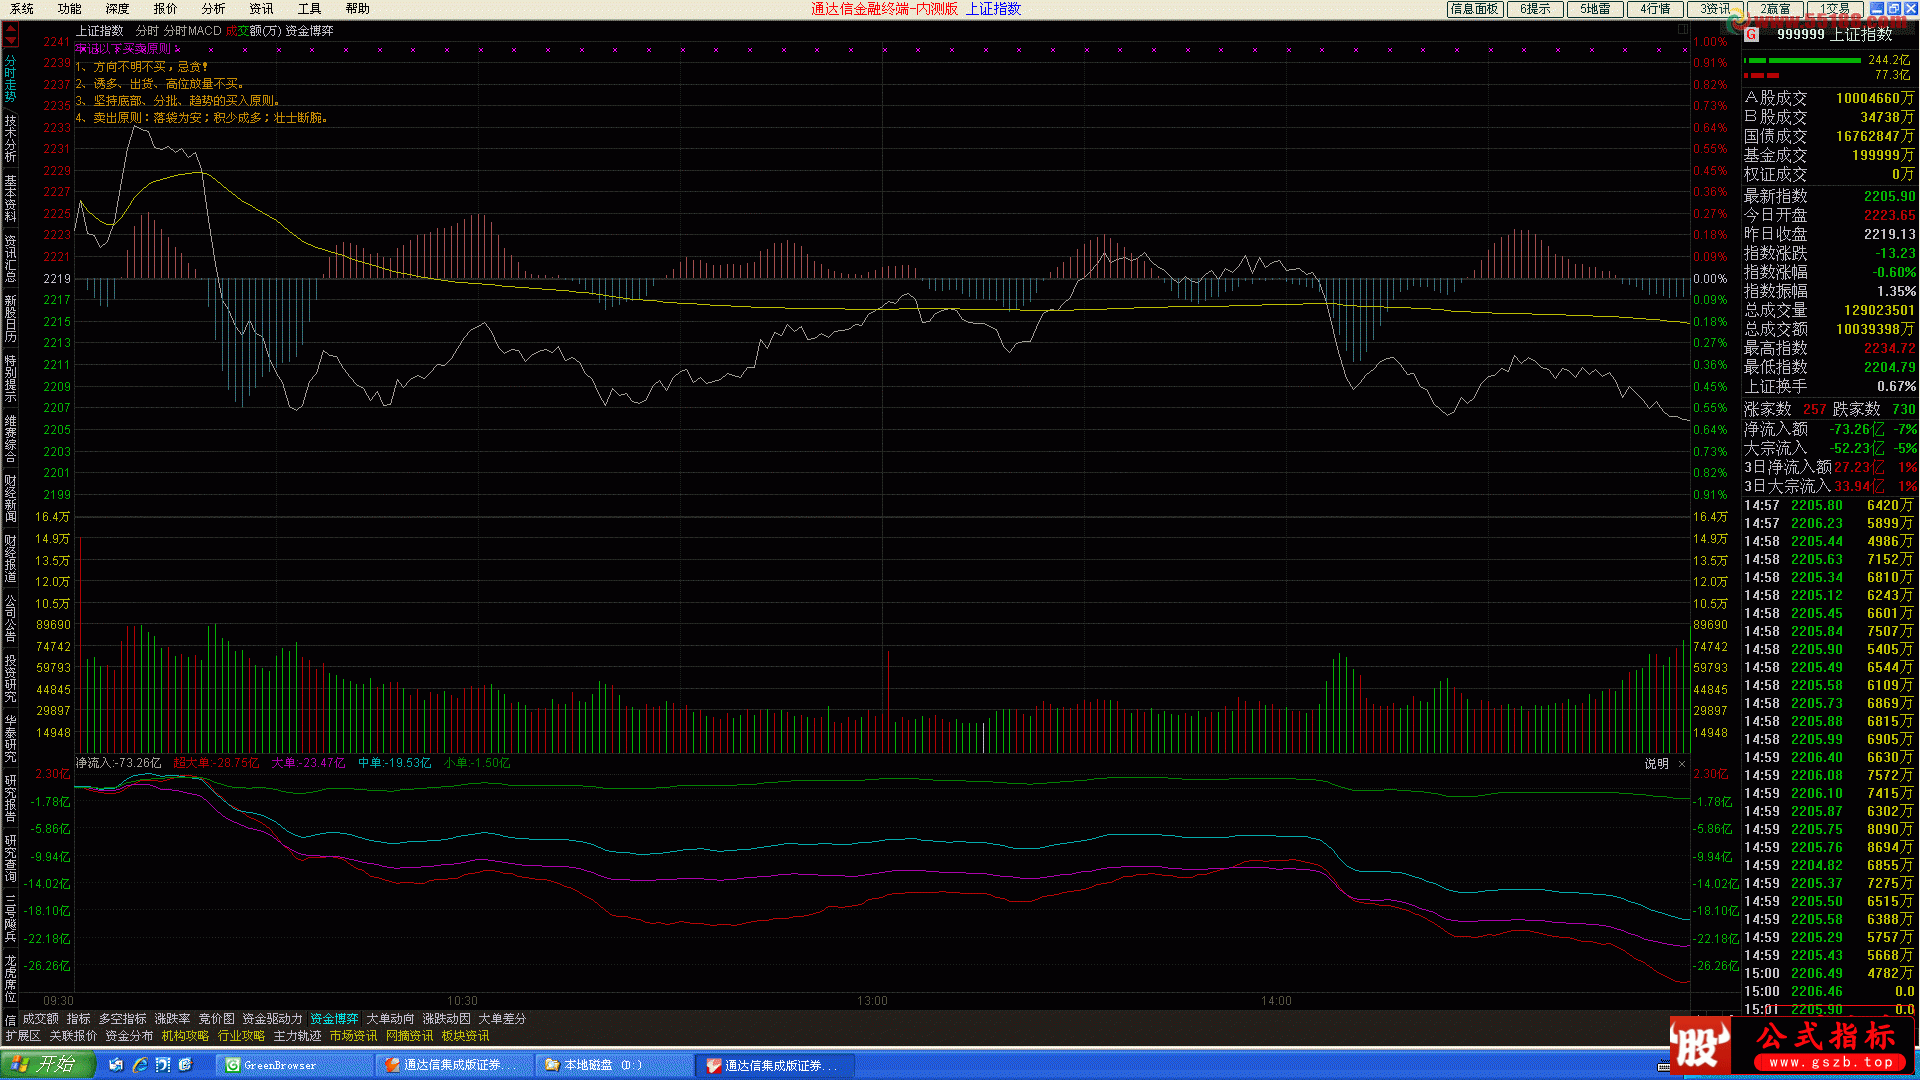Open the 网摘资讯 tab
This screenshot has height=1080, width=1920.
click(410, 1036)
